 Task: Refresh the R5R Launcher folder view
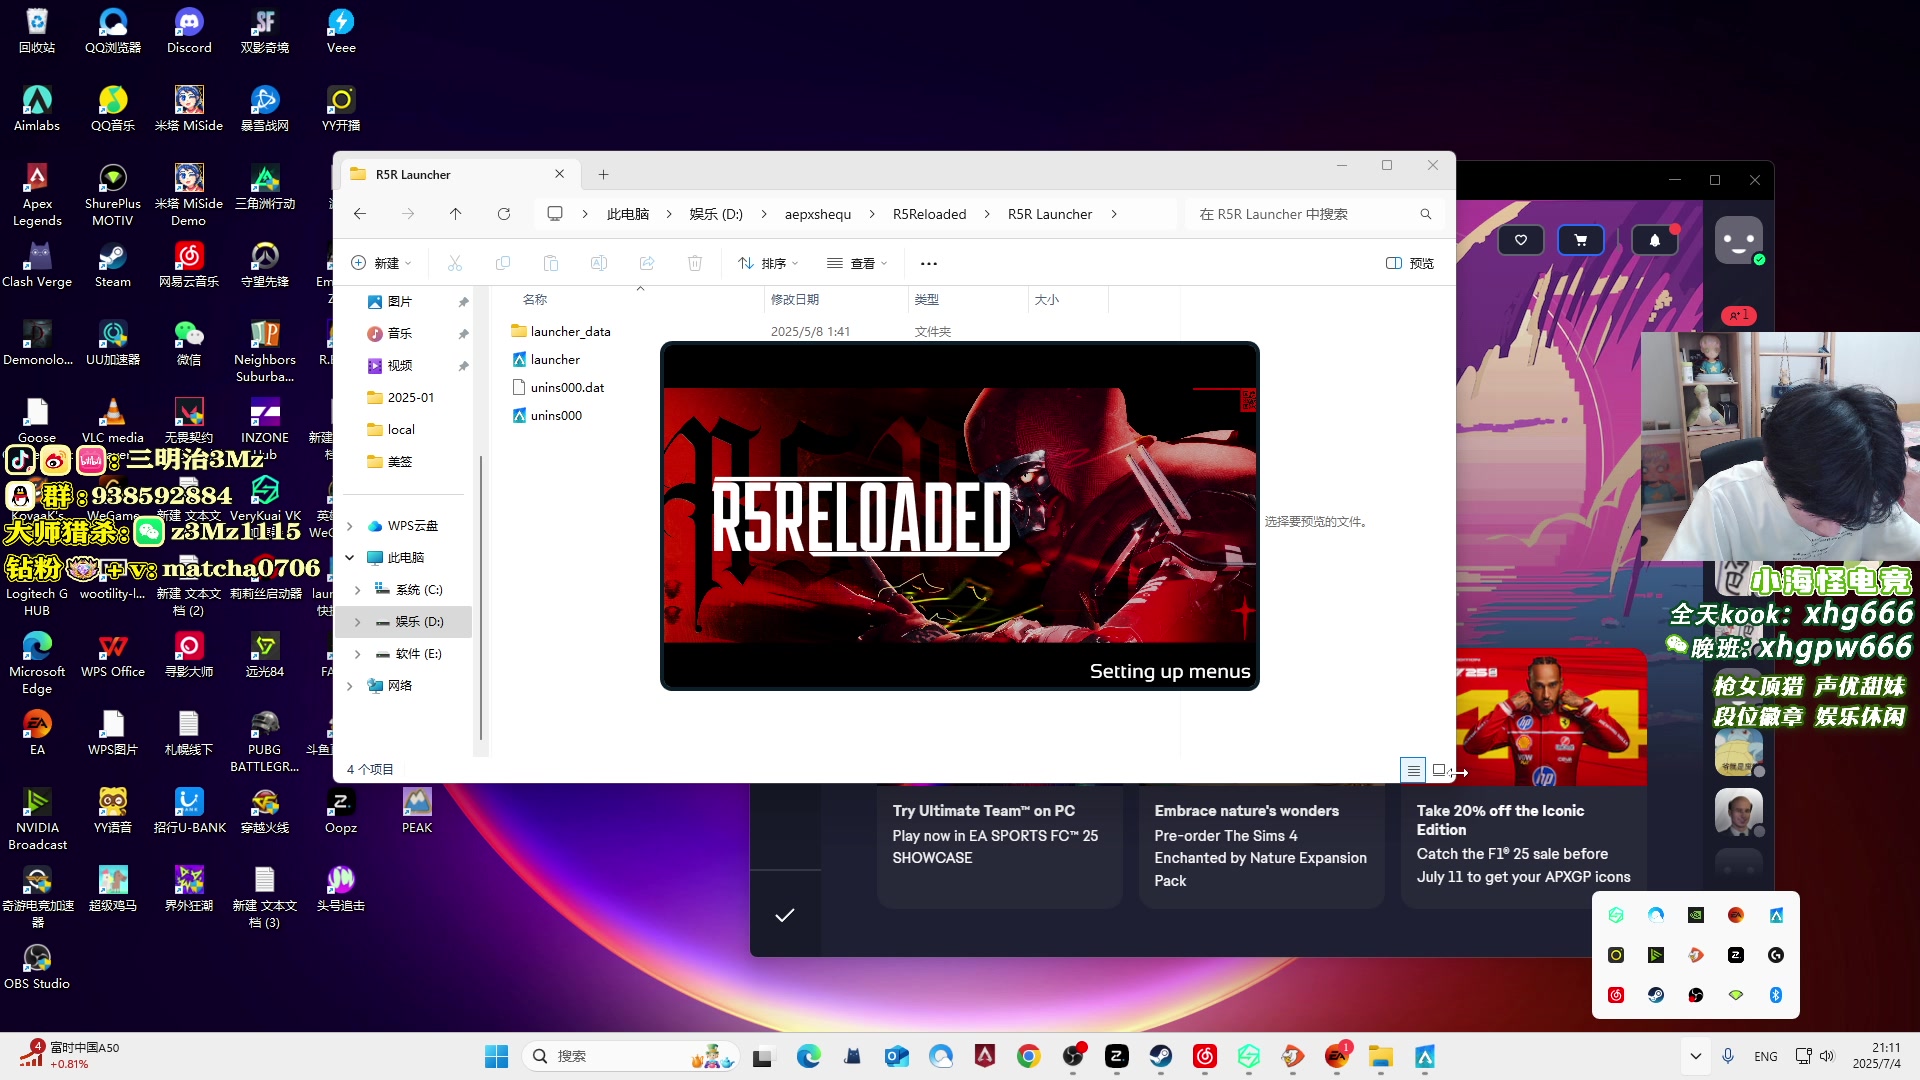pyautogui.click(x=504, y=214)
